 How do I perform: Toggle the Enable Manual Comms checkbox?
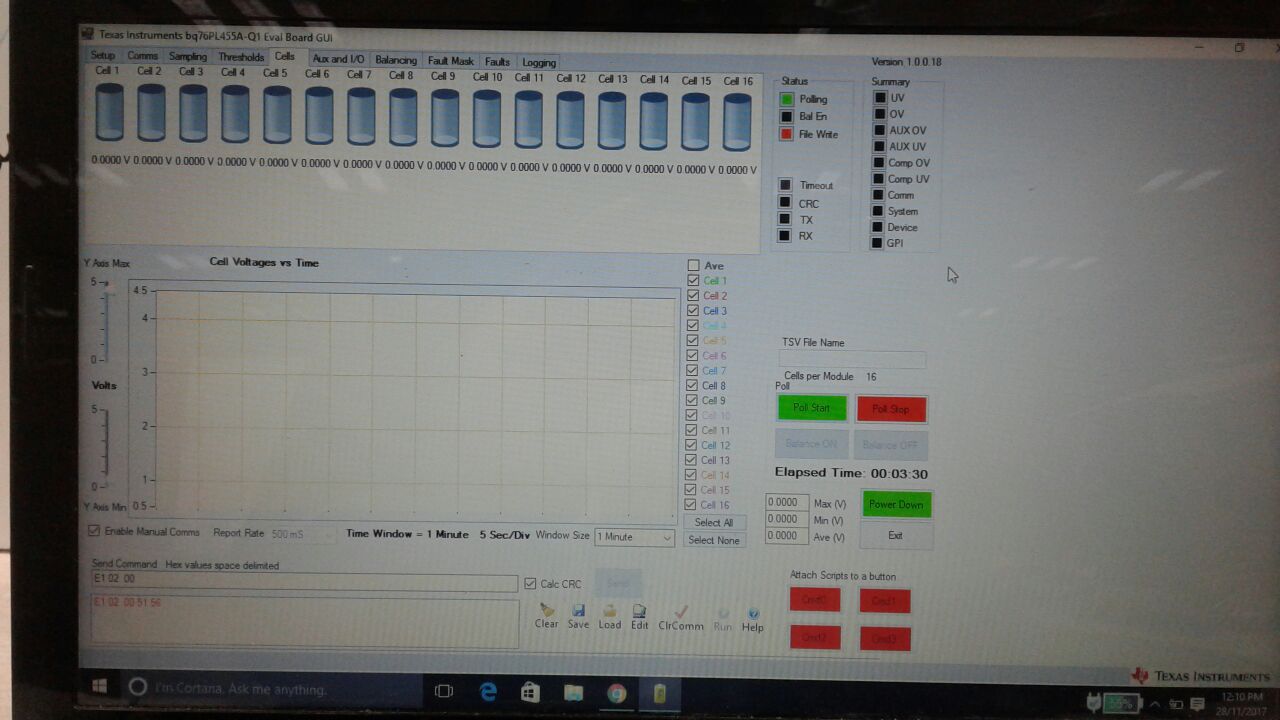point(94,531)
